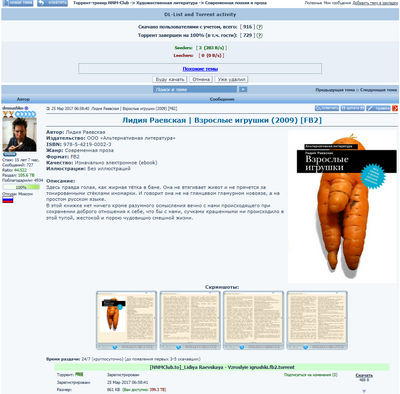Open 'Современная поэзия и проза' breadcrumb link

coord(236,3)
